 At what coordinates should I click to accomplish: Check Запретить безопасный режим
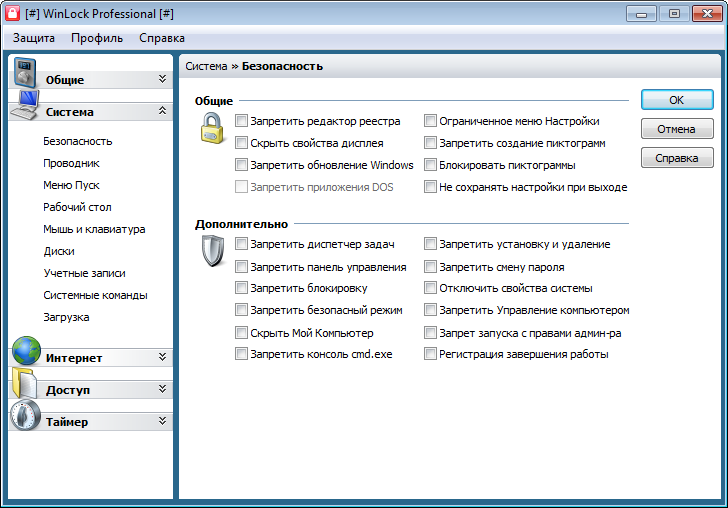tap(241, 310)
